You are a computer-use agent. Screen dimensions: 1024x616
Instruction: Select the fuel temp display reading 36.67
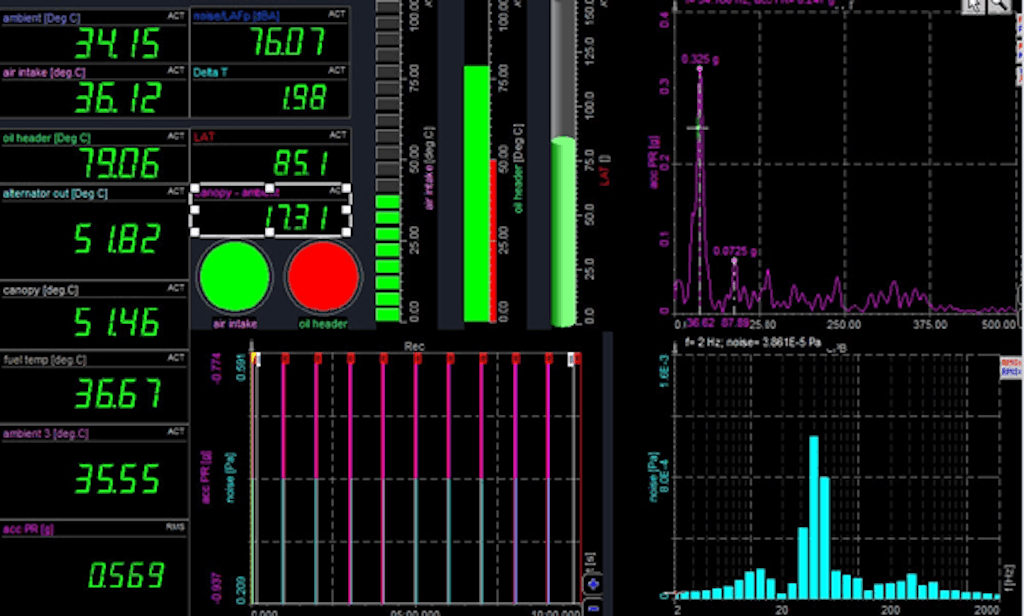pos(94,387)
